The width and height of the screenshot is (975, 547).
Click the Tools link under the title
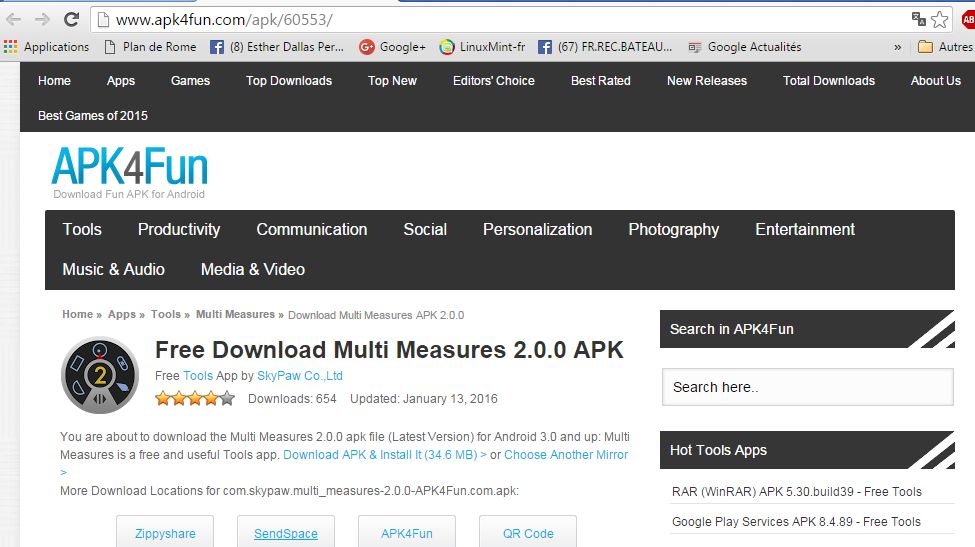pos(198,376)
